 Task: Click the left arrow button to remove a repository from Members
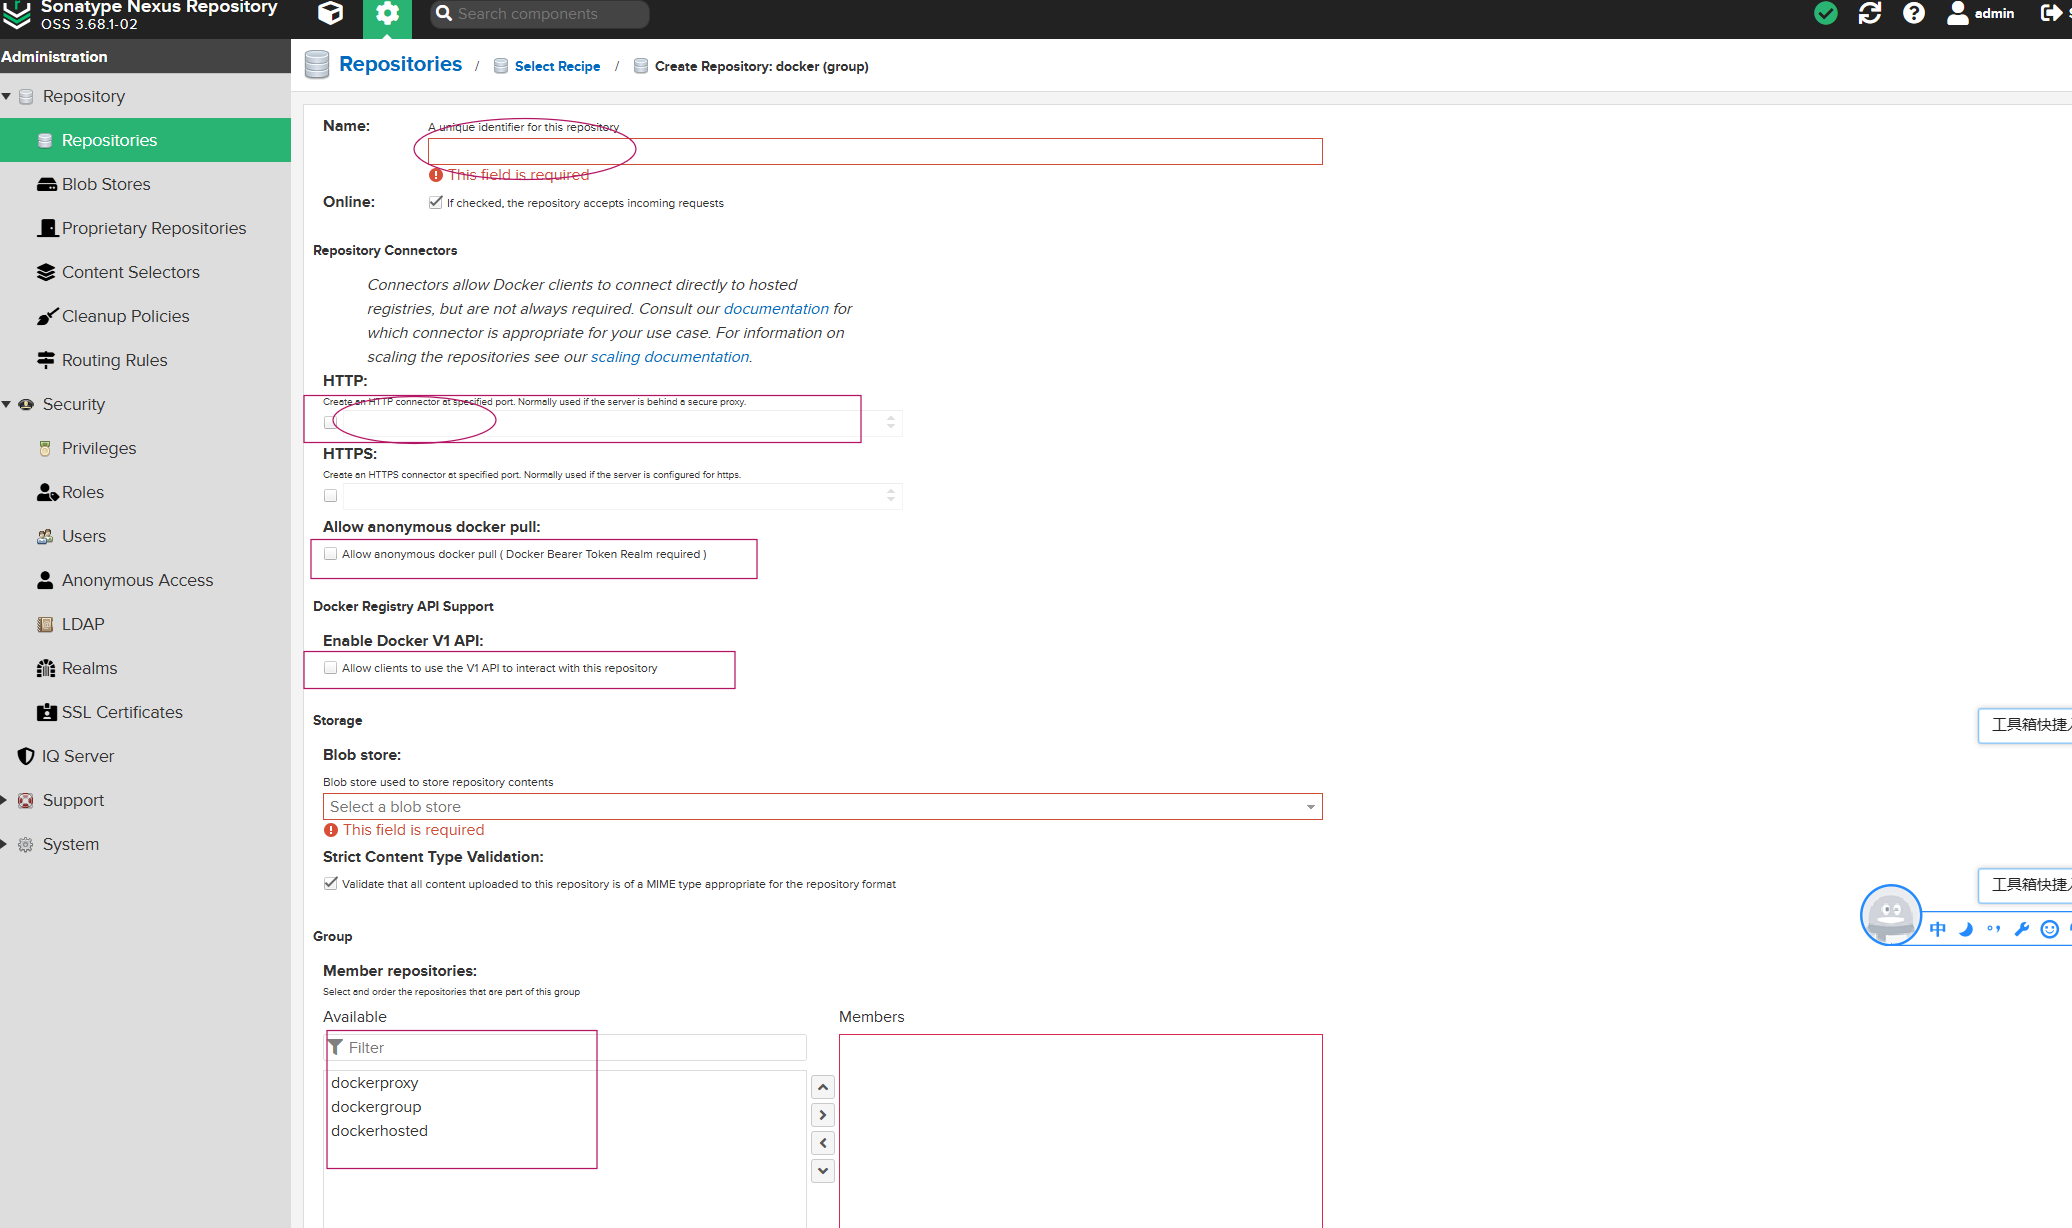[823, 1143]
